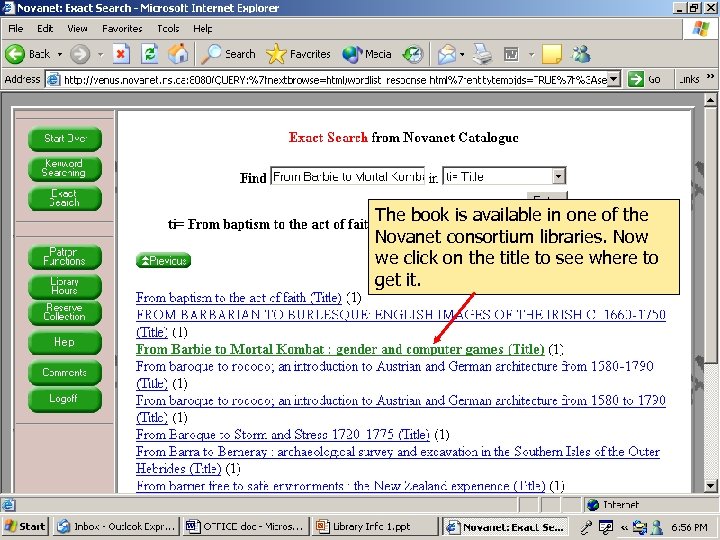Open the History clock icon
This screenshot has height=540, width=720.
click(412, 55)
